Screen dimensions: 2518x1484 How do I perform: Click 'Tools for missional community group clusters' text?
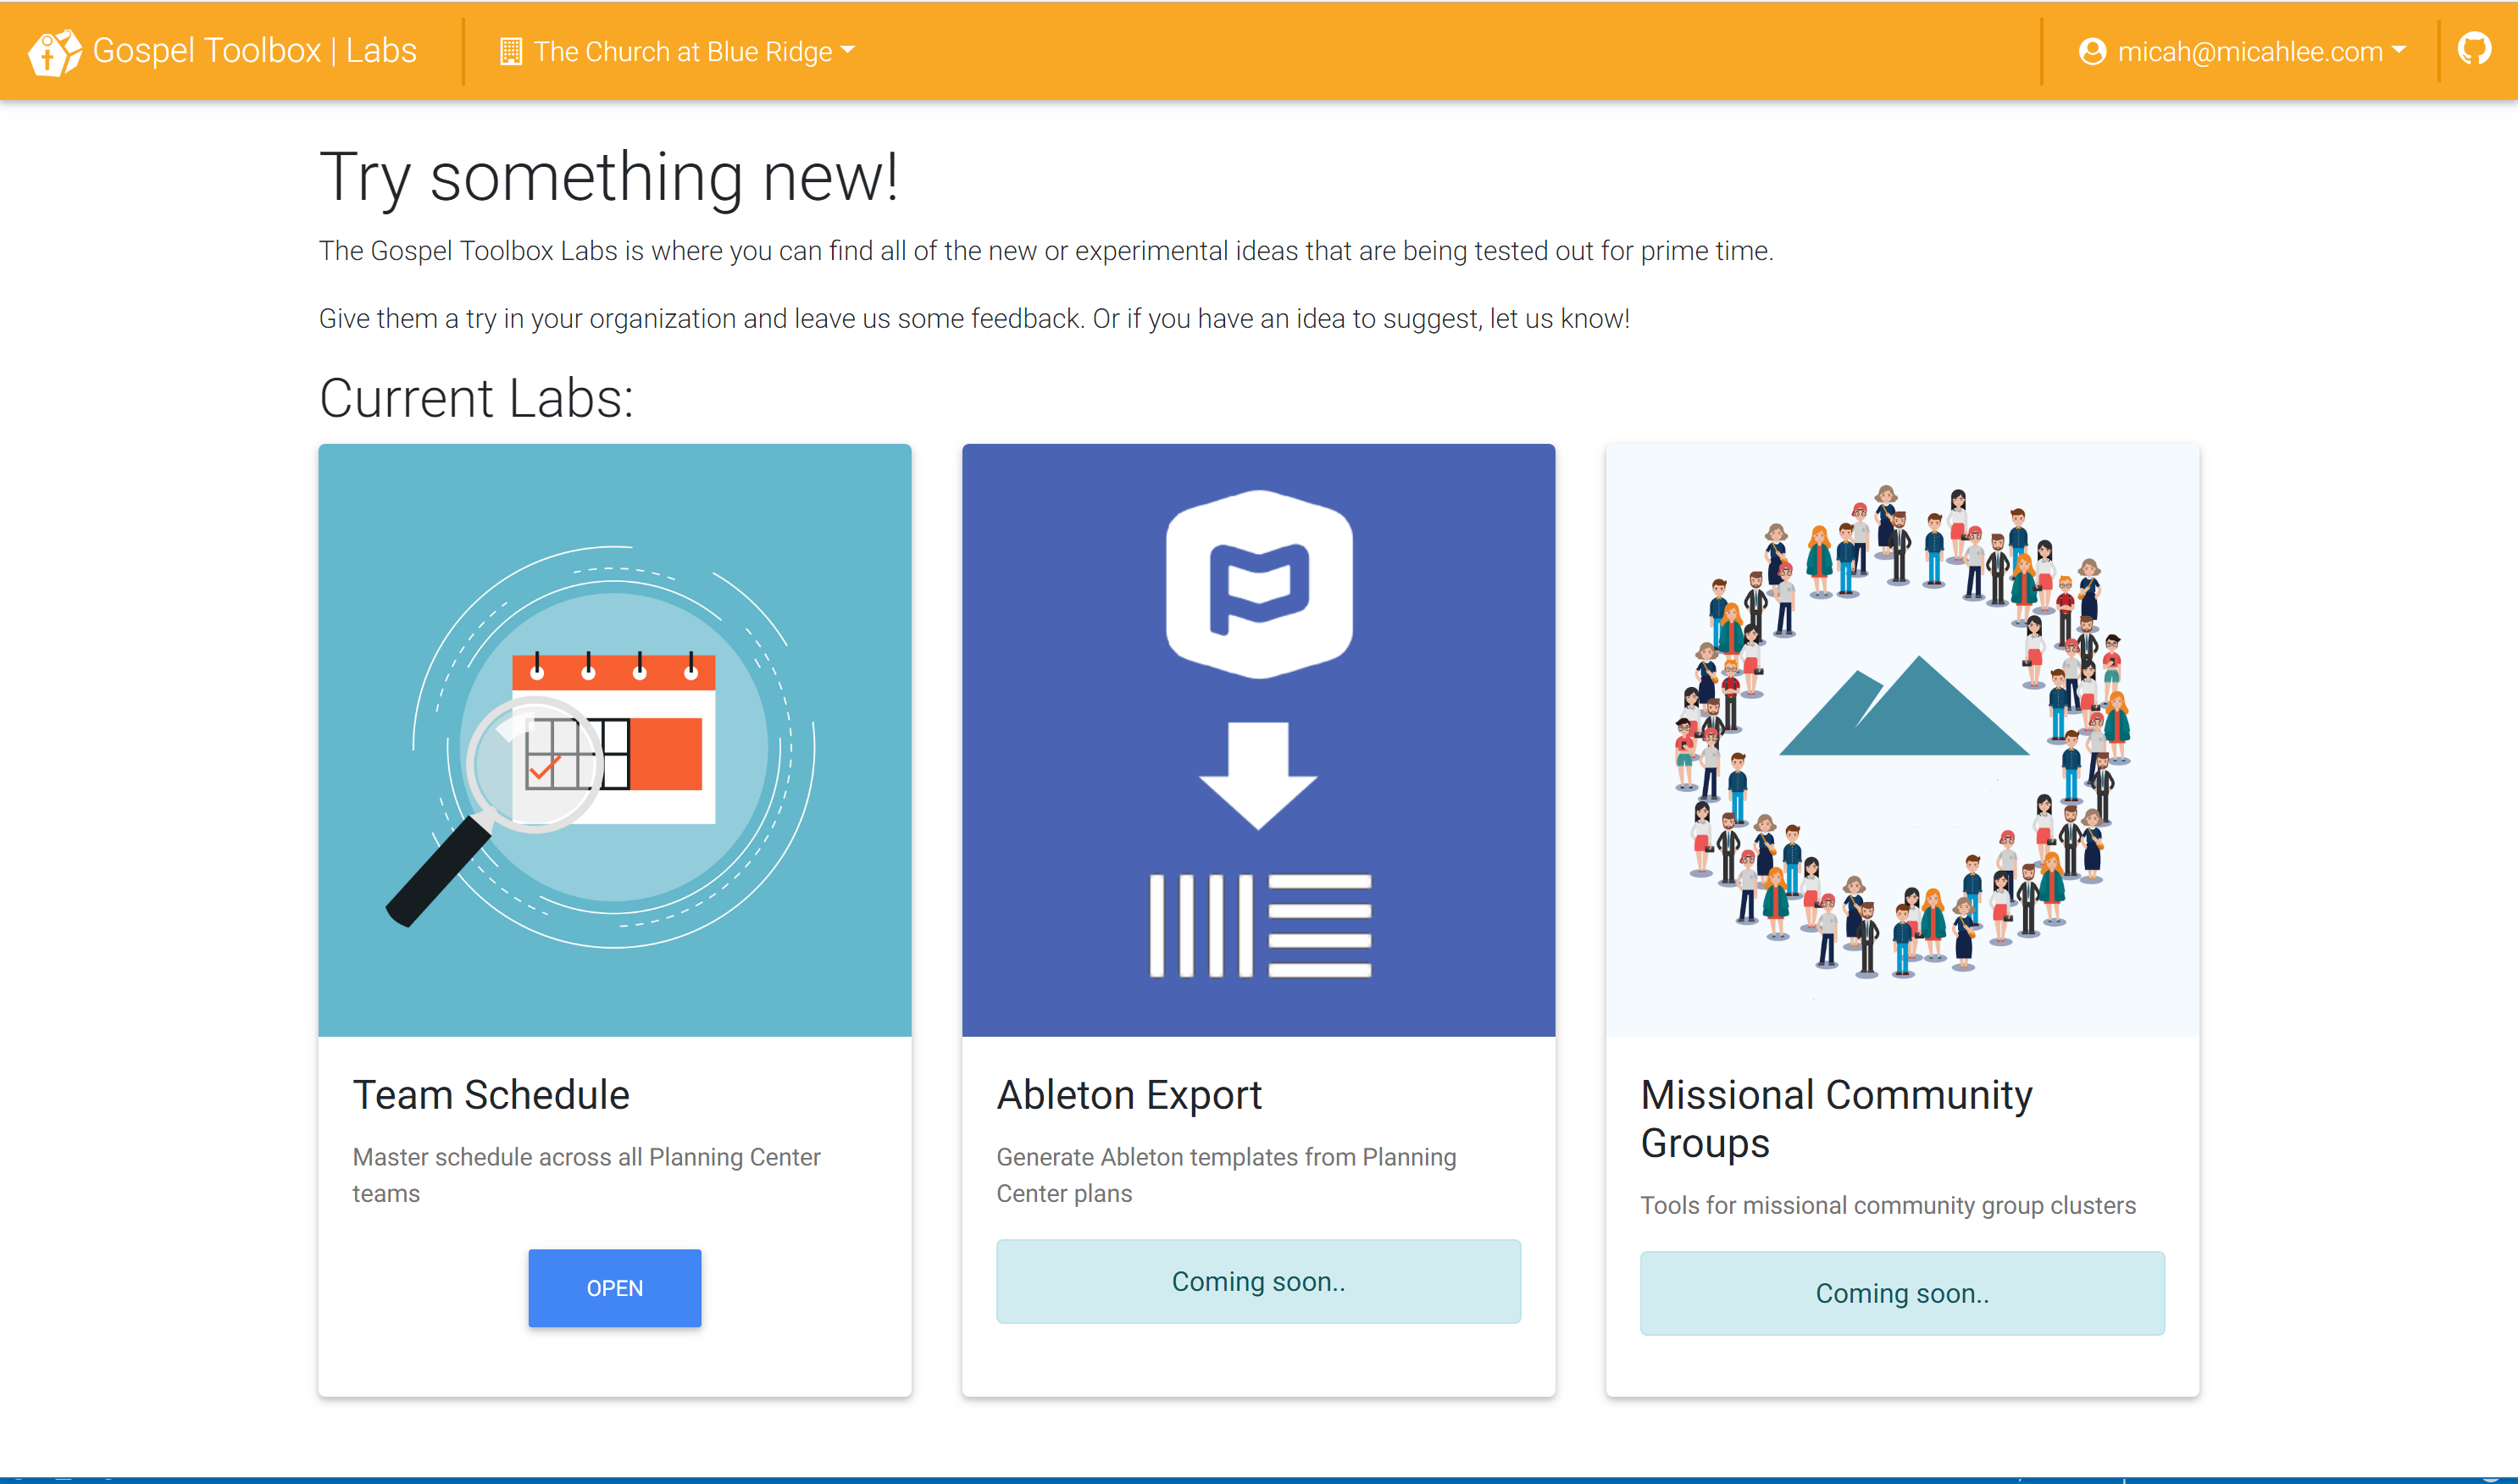(x=1888, y=1205)
